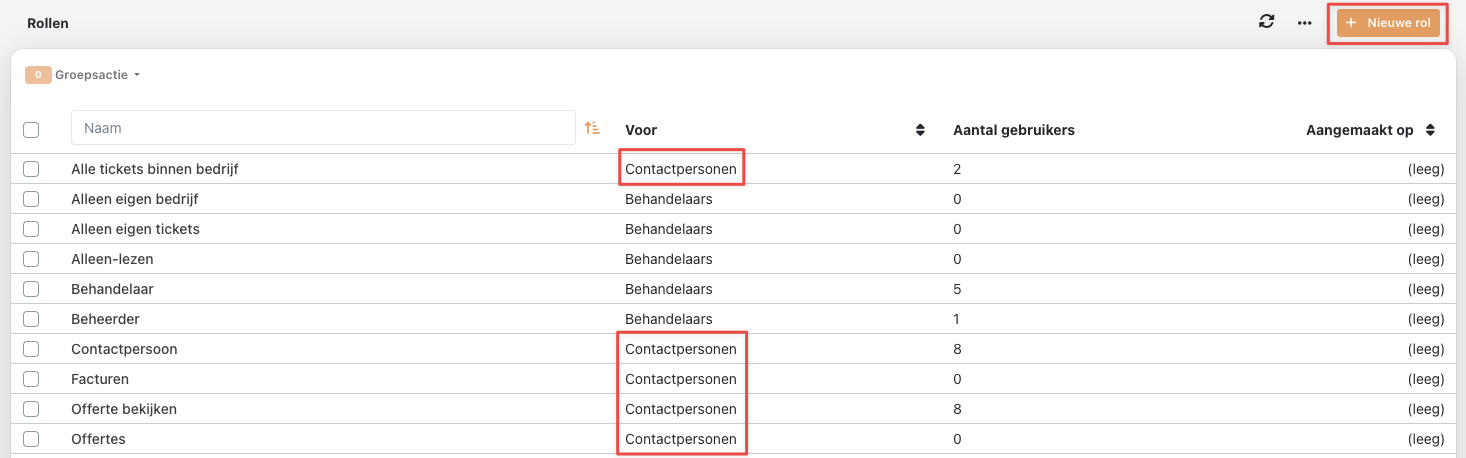This screenshot has height=458, width=1466.
Task: Type in the Naam filter field
Action: [323, 128]
